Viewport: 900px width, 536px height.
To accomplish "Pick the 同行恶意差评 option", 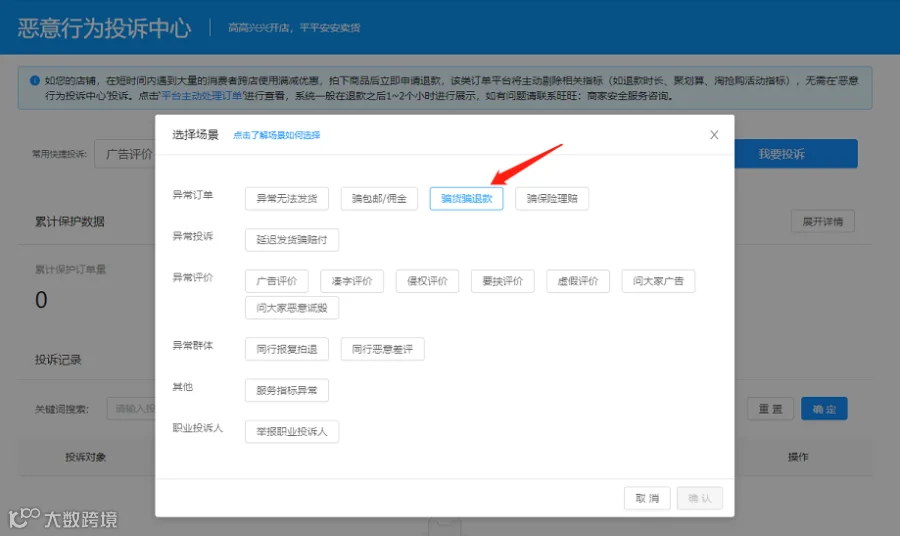I will click(x=382, y=349).
